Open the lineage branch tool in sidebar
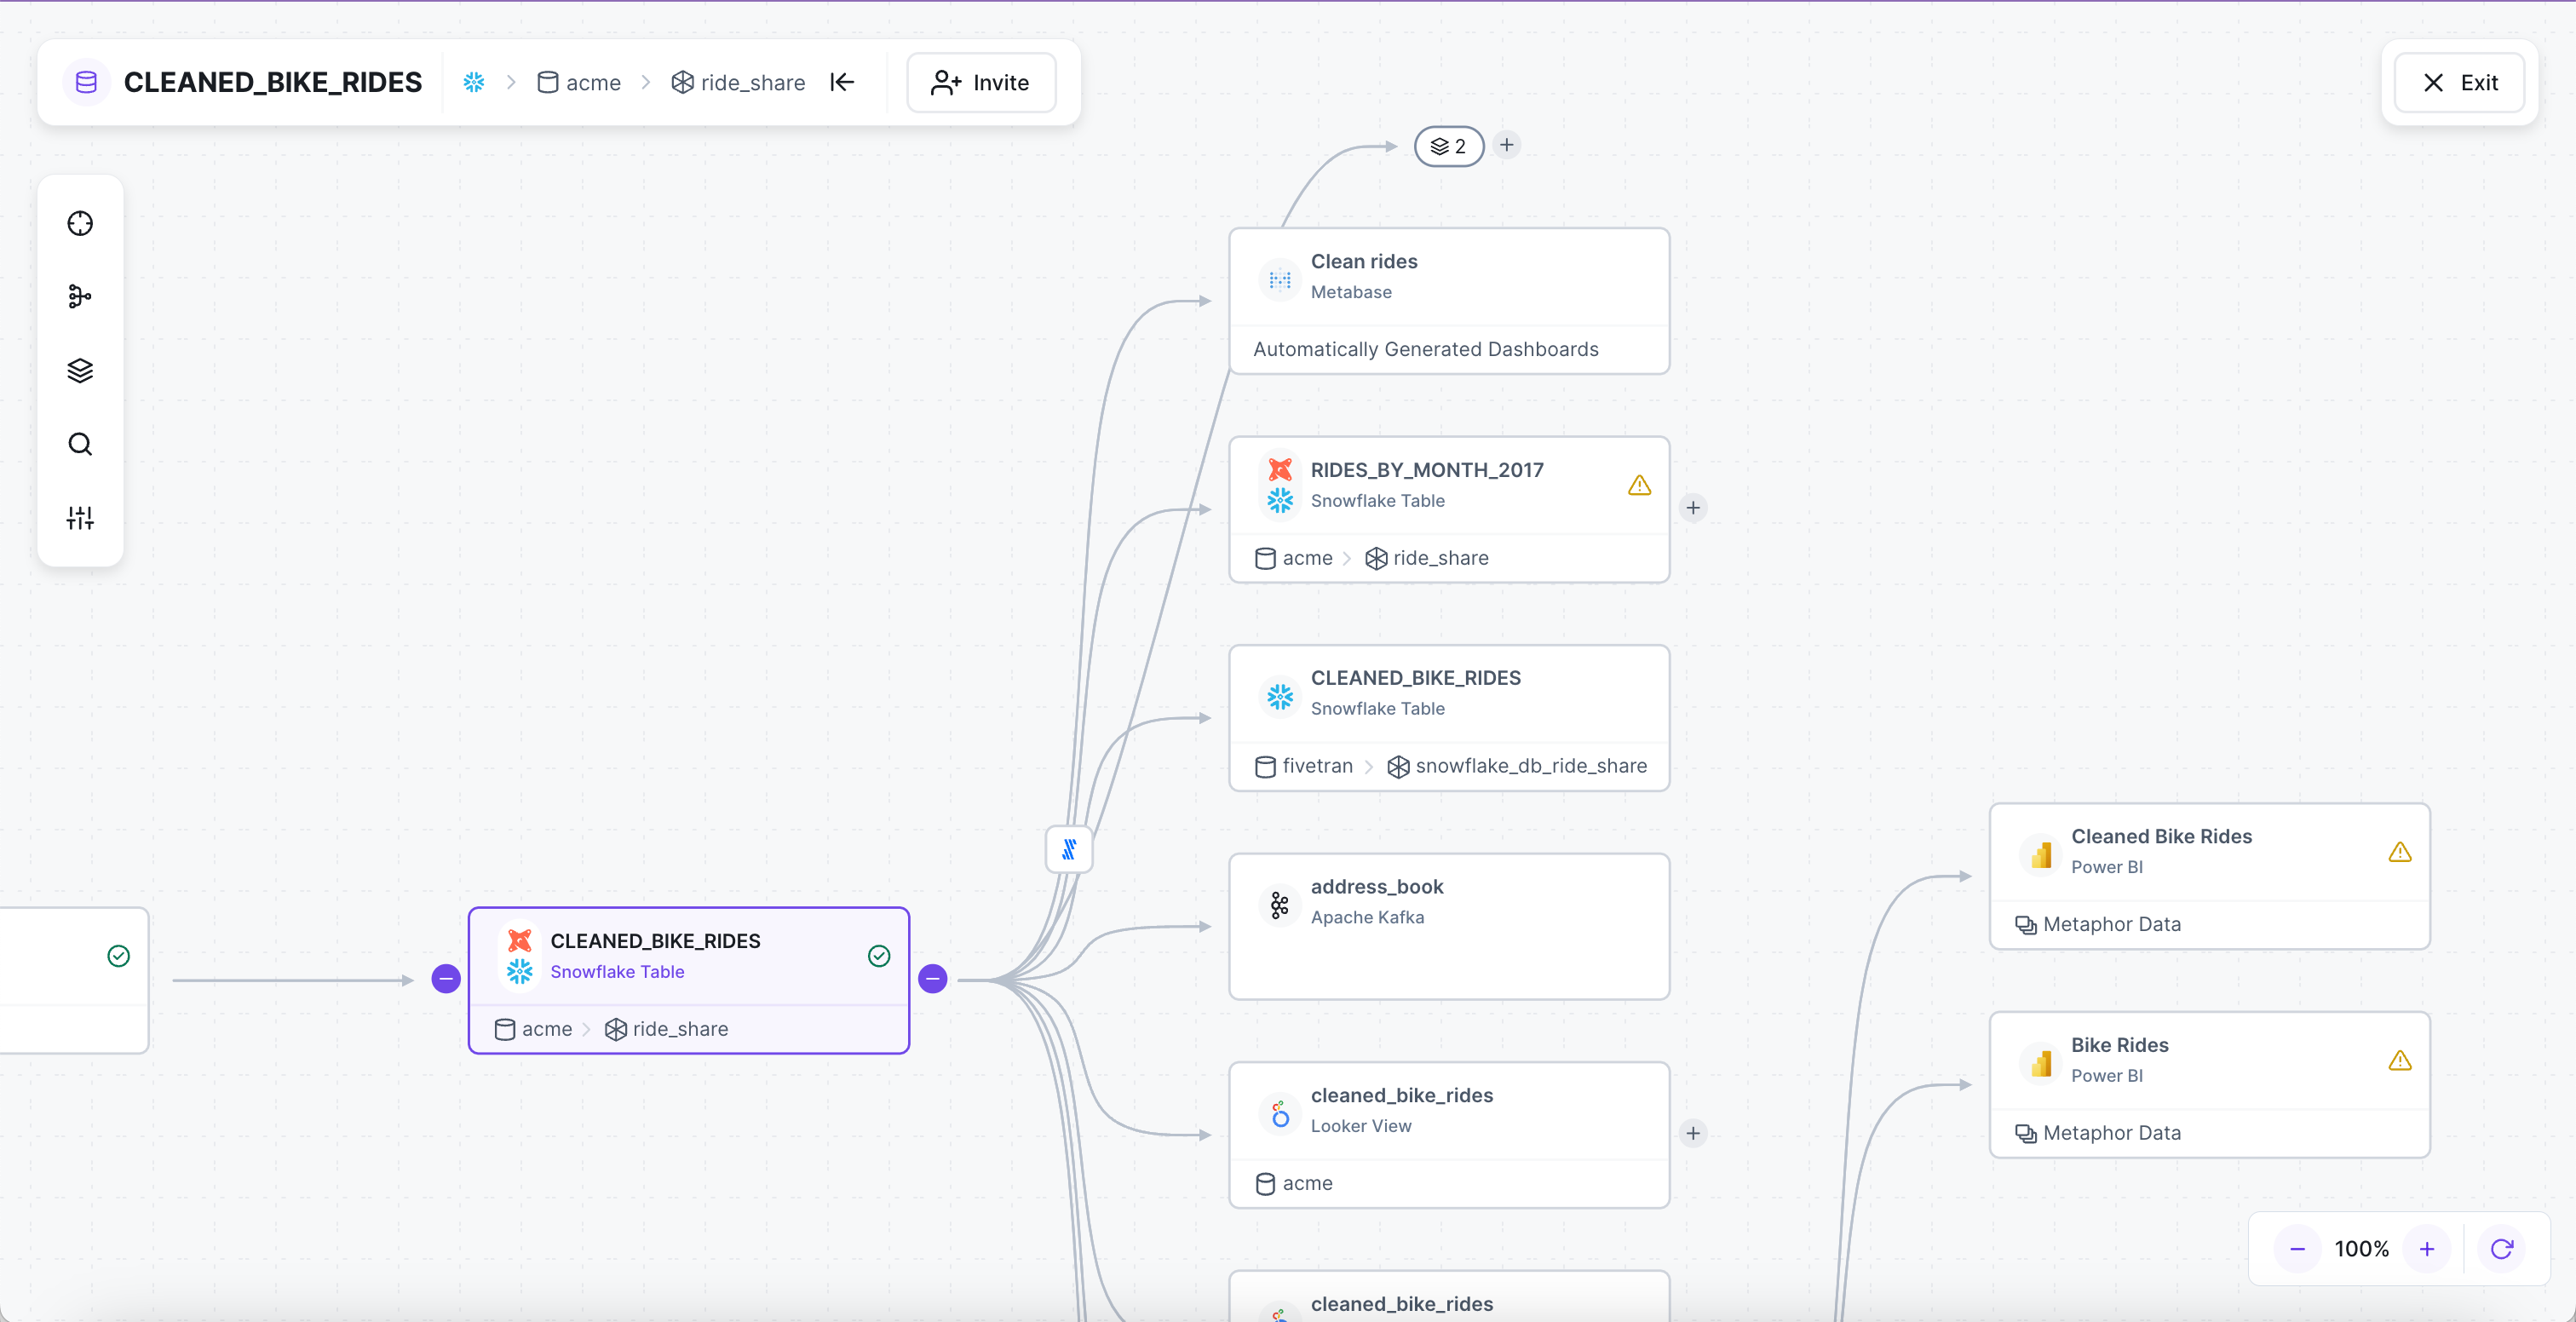 (x=80, y=297)
